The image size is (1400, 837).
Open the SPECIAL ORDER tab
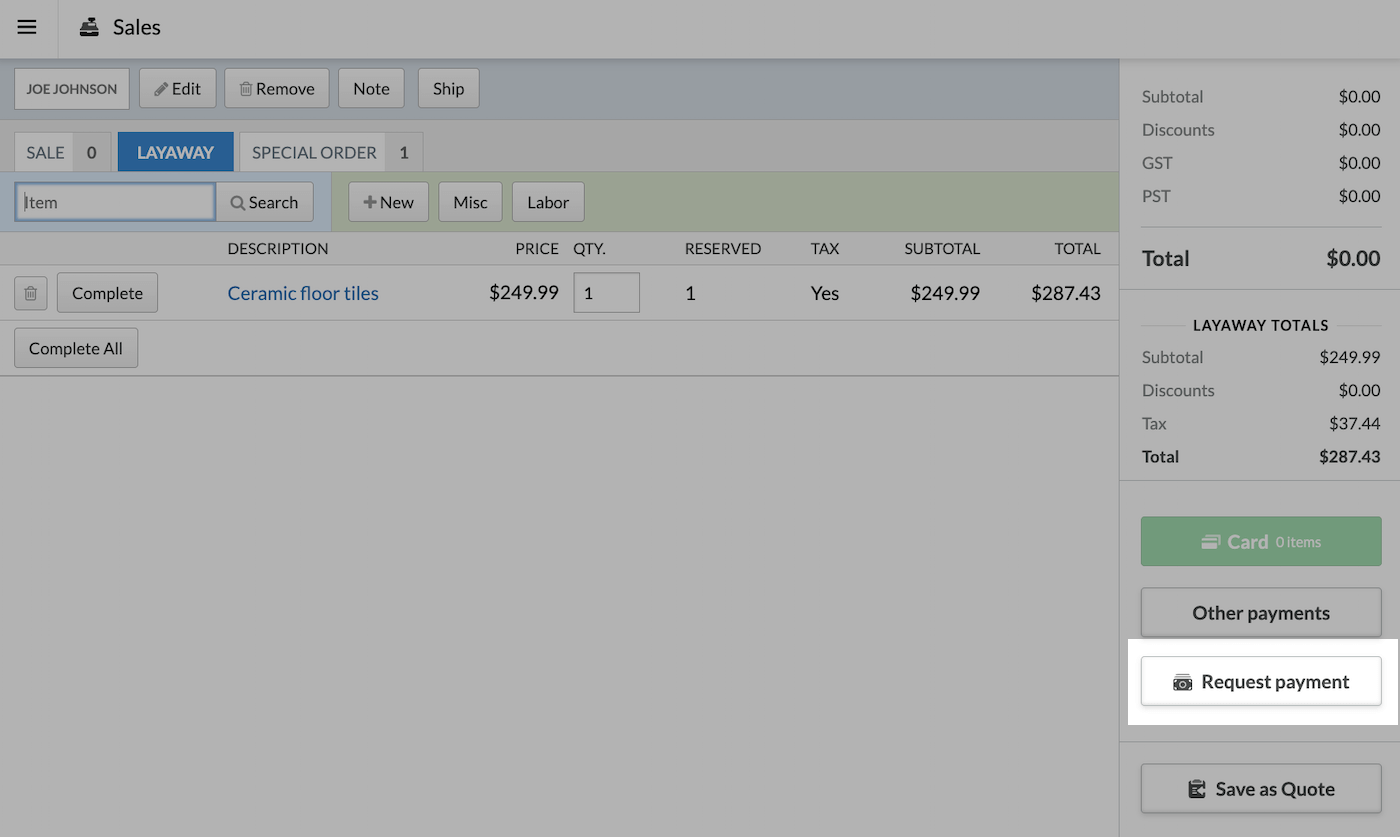(313, 152)
